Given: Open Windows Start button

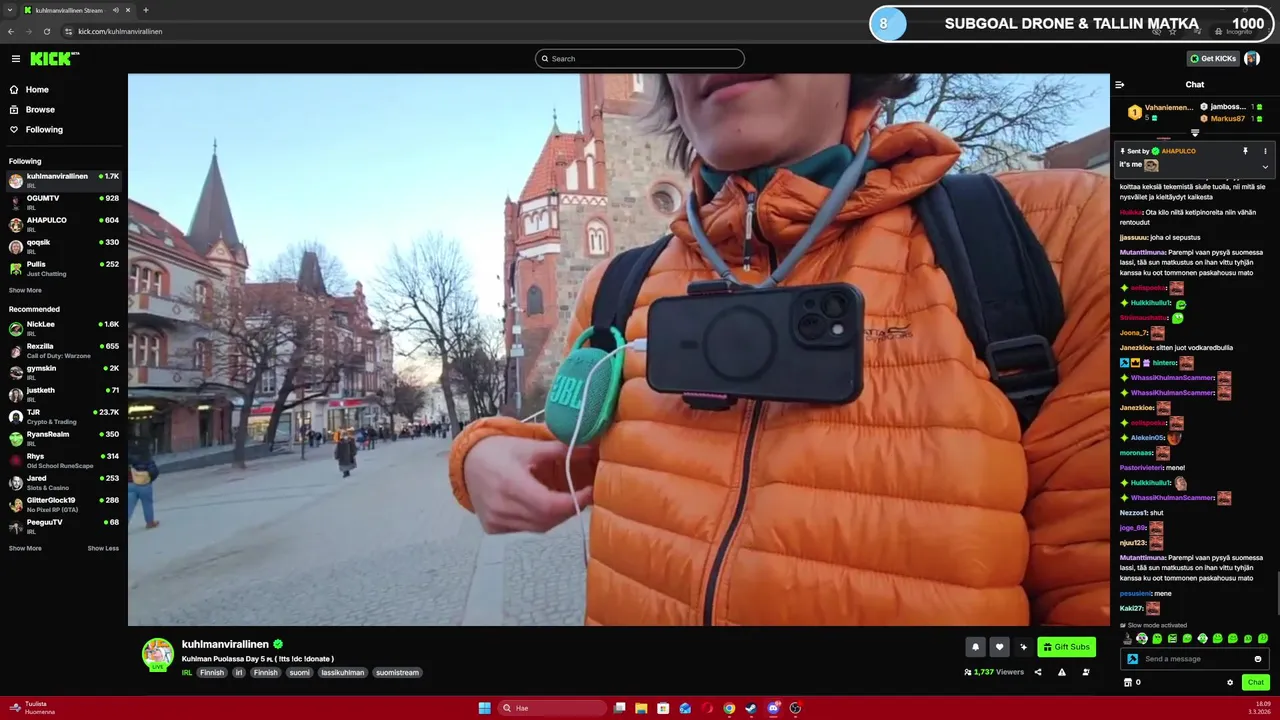Looking at the screenshot, I should pos(485,708).
